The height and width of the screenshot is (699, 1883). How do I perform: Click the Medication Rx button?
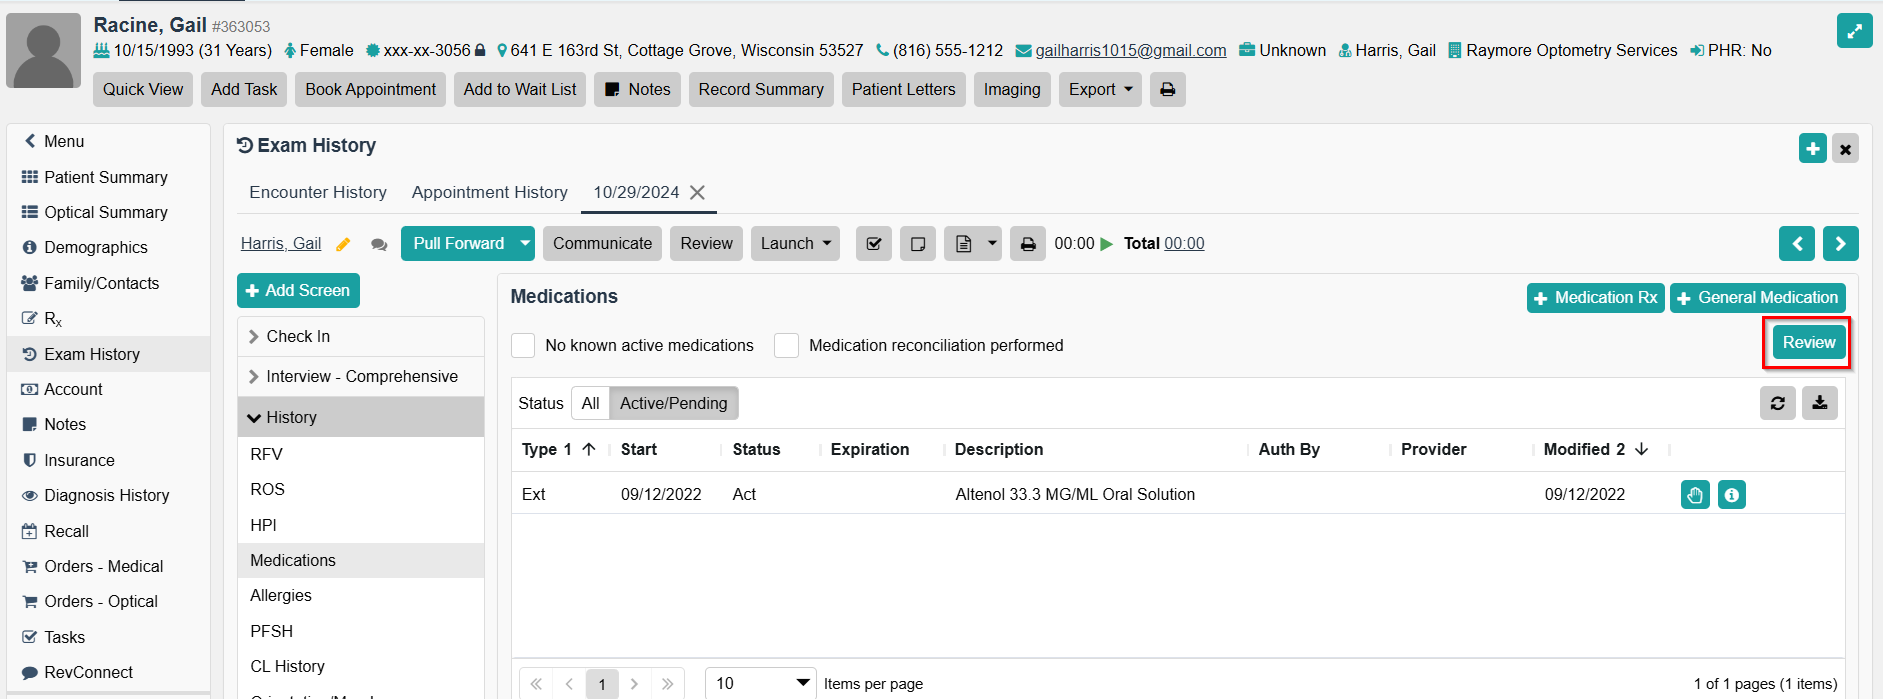[x=1595, y=298]
